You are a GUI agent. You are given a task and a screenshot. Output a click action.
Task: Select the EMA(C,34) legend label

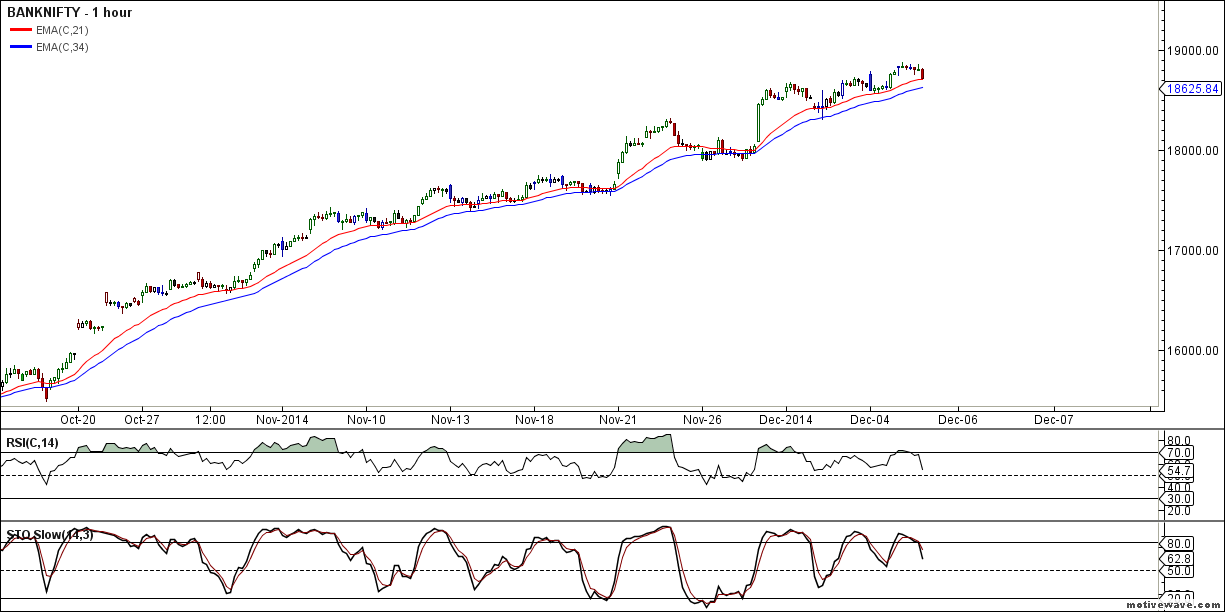[62, 47]
